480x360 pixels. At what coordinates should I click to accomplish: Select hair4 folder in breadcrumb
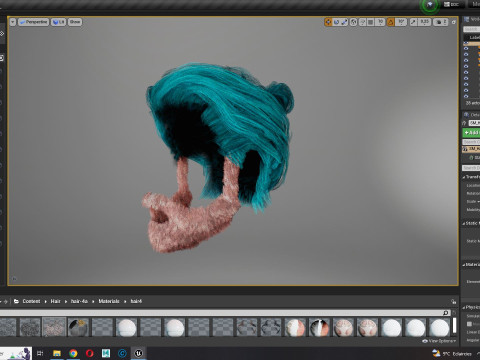click(x=136, y=301)
